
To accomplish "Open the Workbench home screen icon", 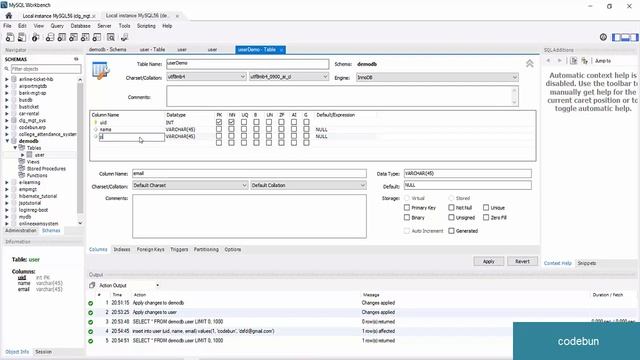I will click(9, 16).
